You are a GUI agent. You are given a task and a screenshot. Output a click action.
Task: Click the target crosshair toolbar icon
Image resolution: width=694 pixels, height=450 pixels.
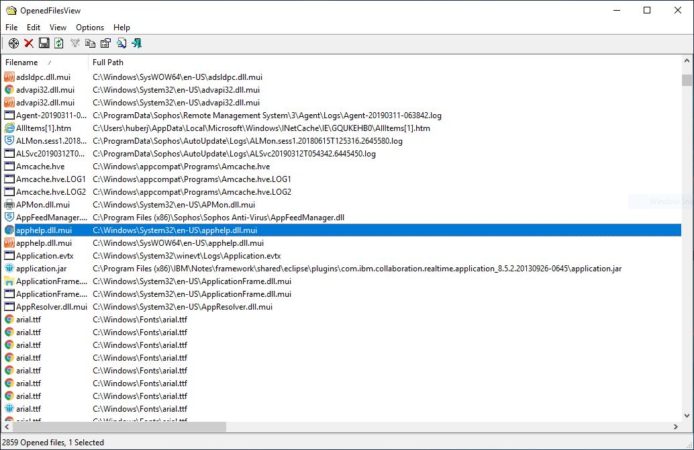click(13, 43)
